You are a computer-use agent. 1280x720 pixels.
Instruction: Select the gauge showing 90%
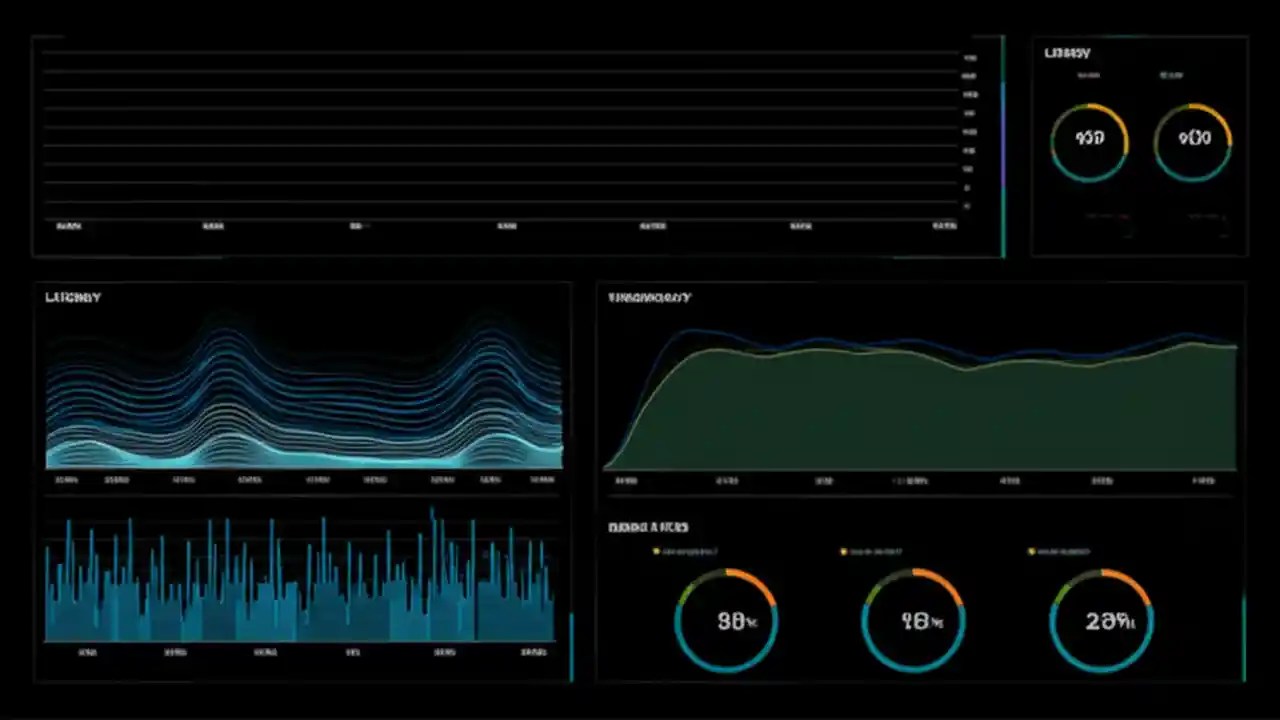click(726, 620)
